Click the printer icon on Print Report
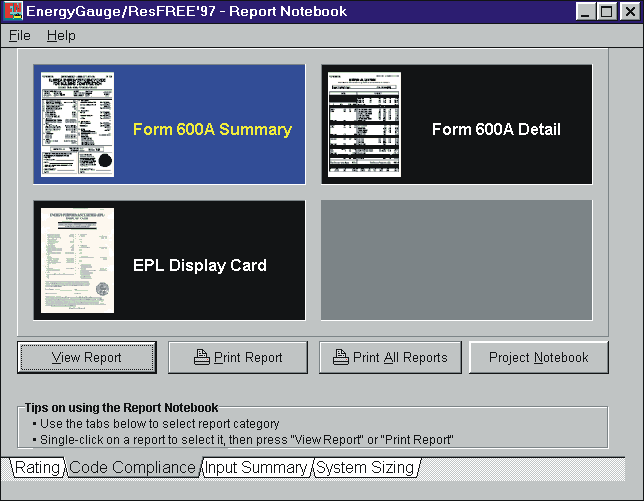 coord(202,357)
